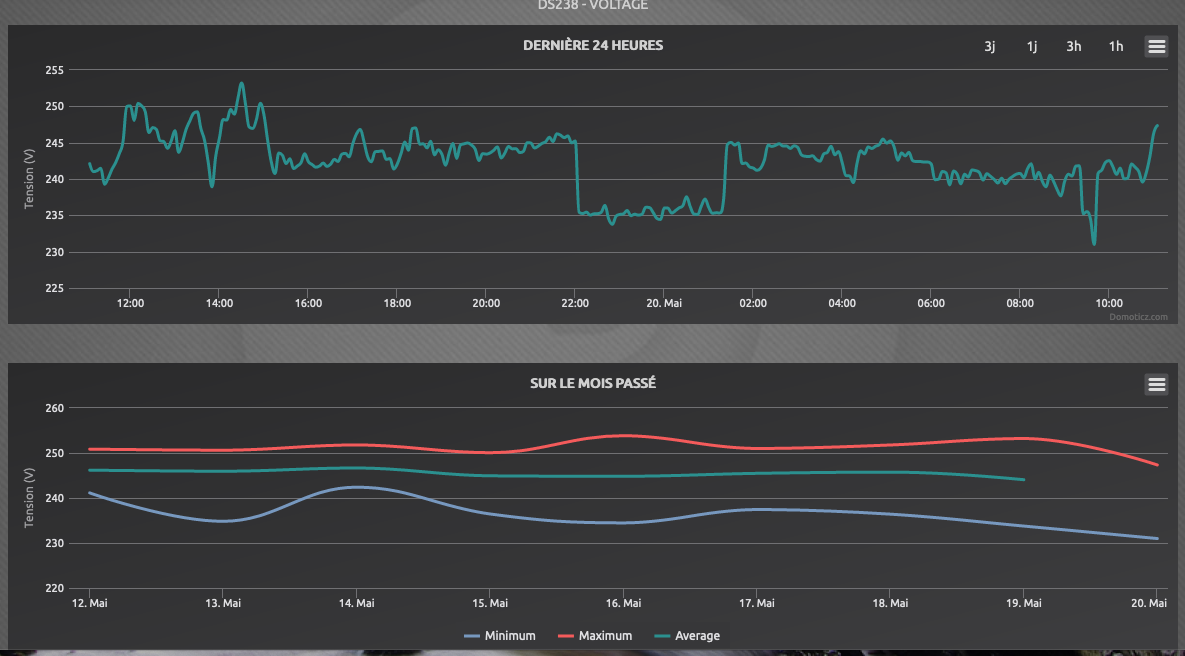
Task: Switch to the 1h zoom range
Action: click(1116, 46)
